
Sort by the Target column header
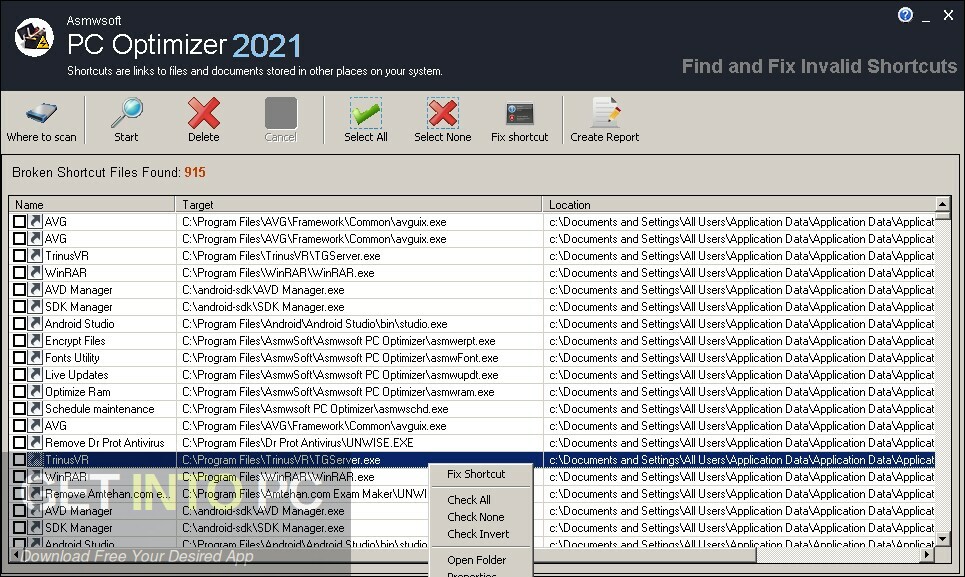pos(359,204)
